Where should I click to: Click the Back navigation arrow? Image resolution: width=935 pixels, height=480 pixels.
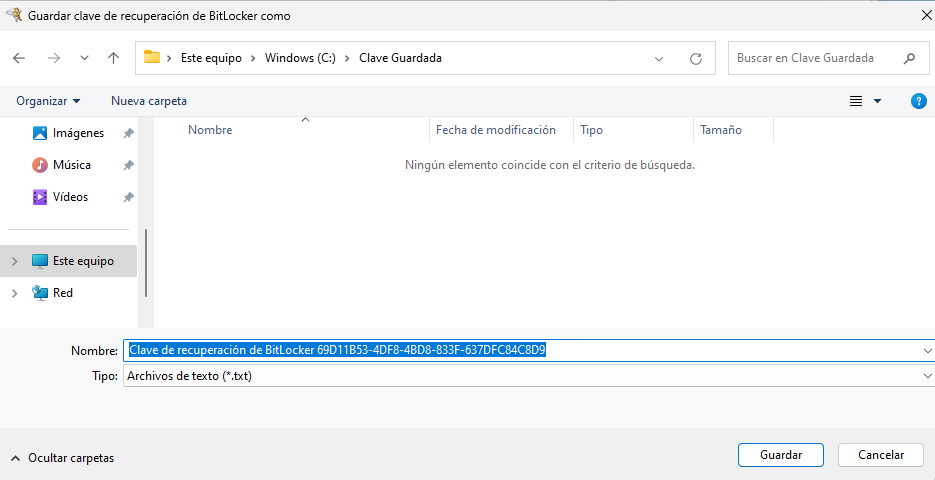coord(19,58)
